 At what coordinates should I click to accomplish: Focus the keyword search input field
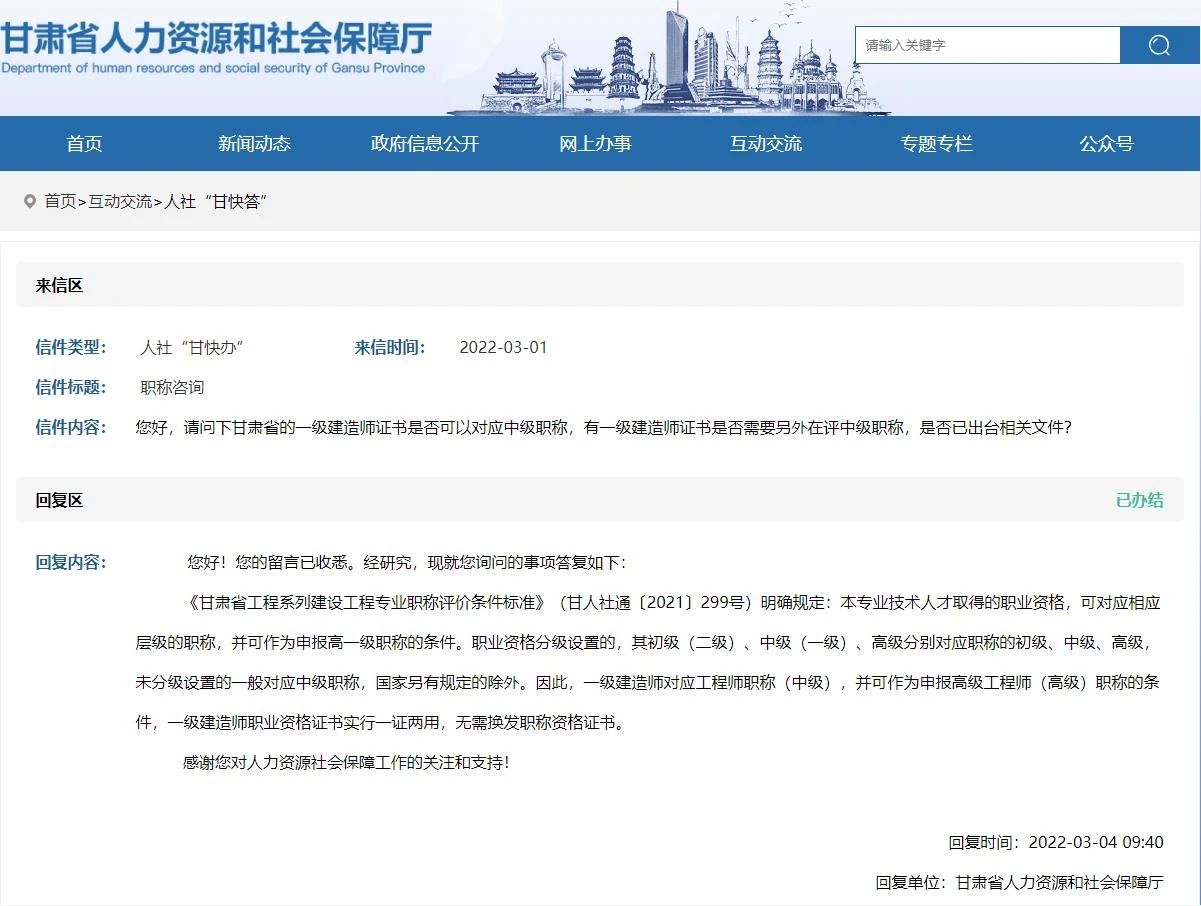[x=987, y=45]
